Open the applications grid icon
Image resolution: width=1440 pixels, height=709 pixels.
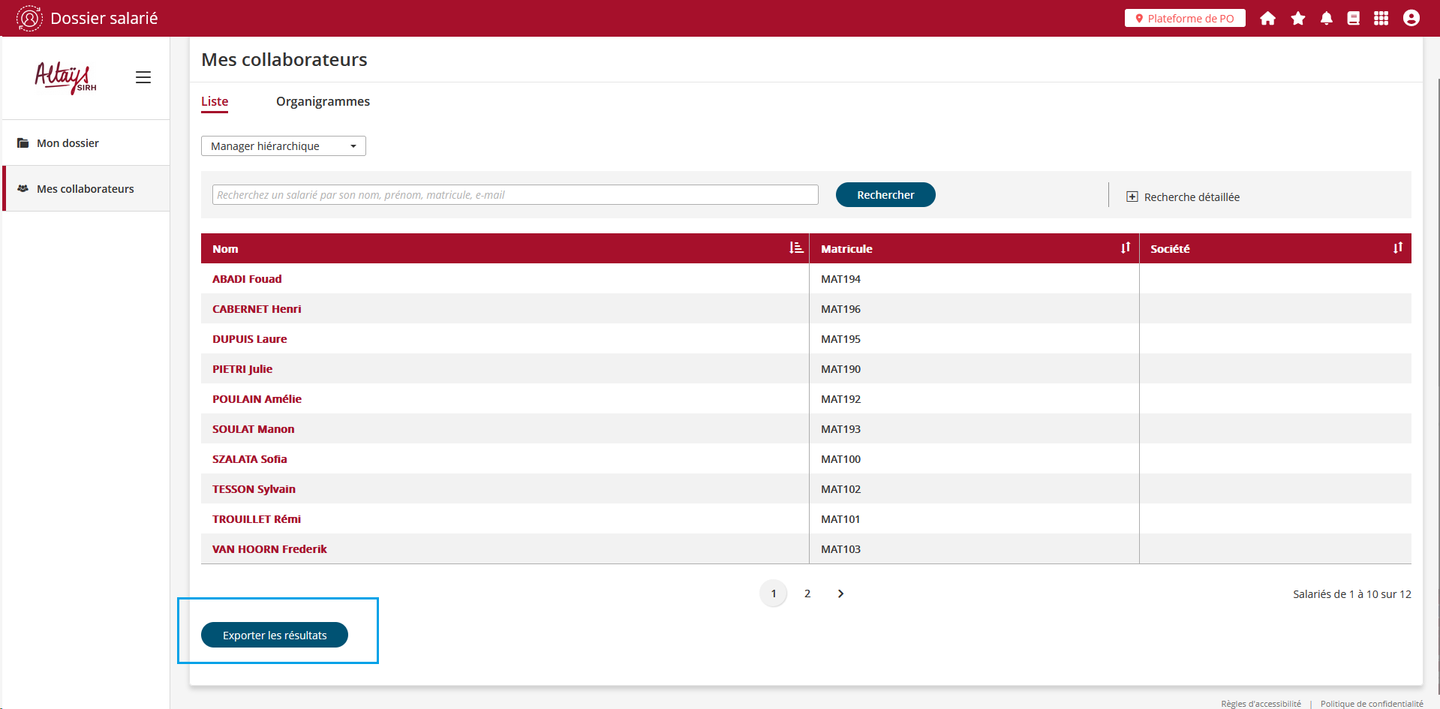tap(1381, 18)
